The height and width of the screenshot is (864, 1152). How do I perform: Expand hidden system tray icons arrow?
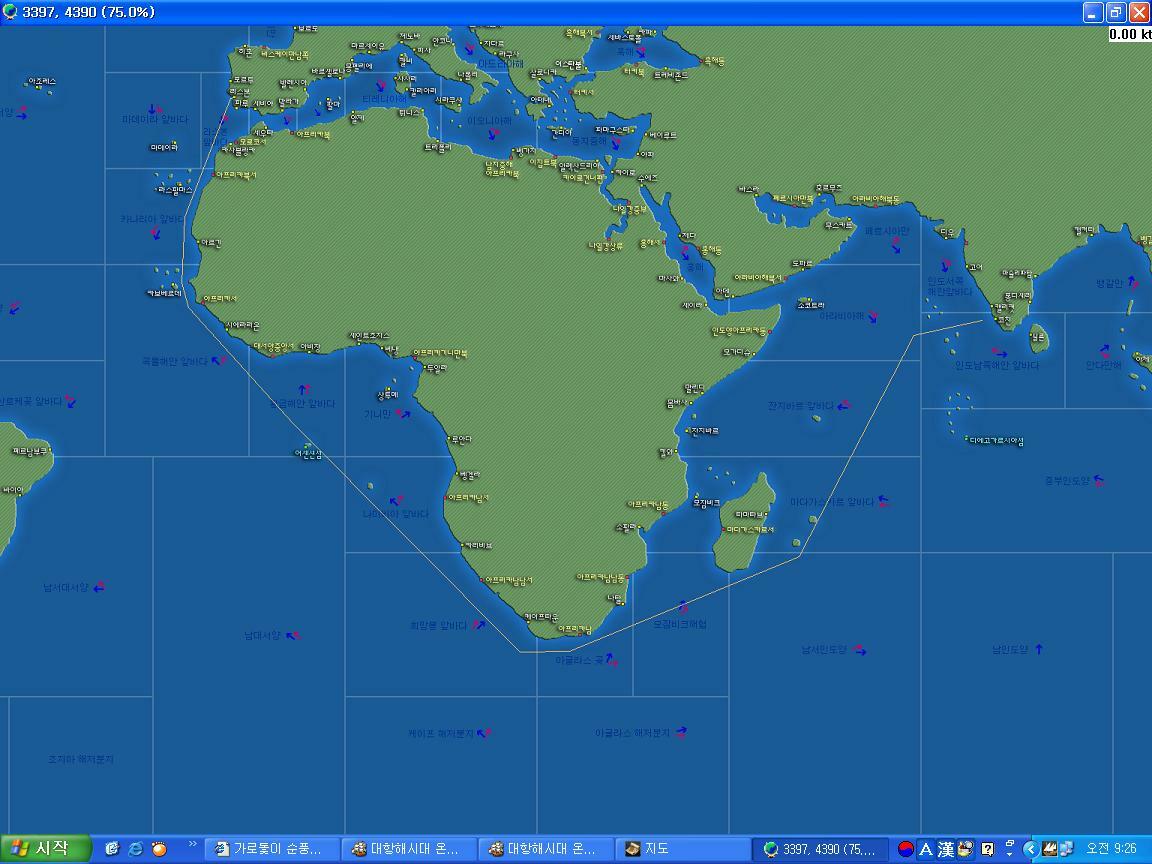[1030, 849]
